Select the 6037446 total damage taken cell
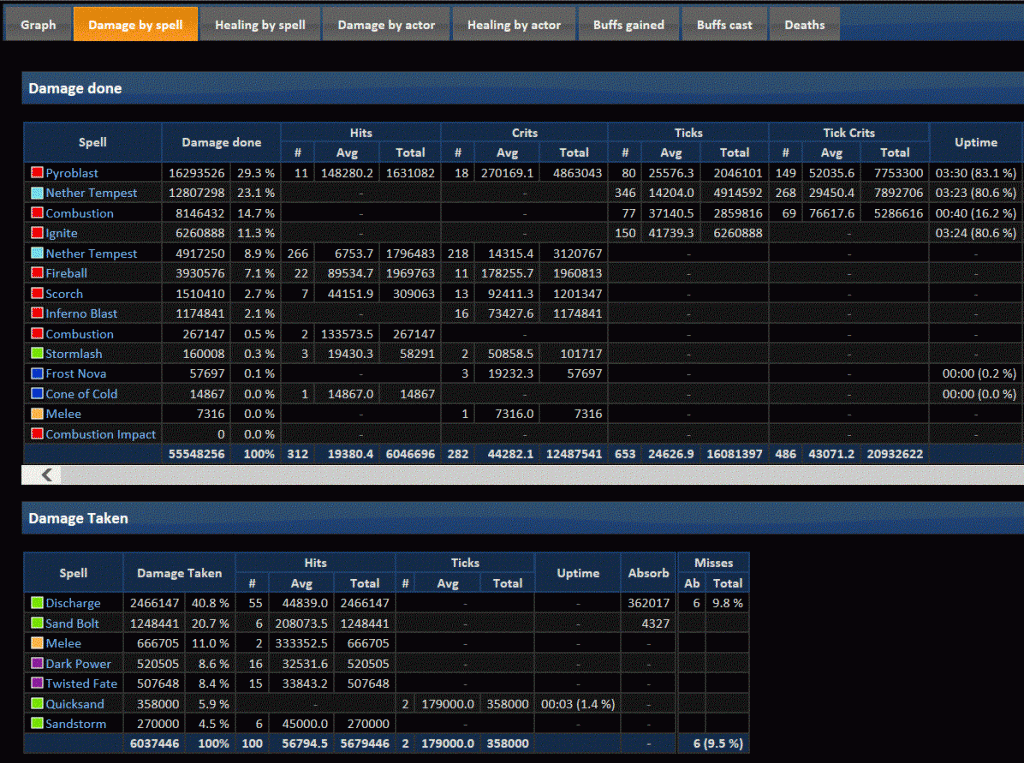The image size is (1024, 763). (154, 743)
